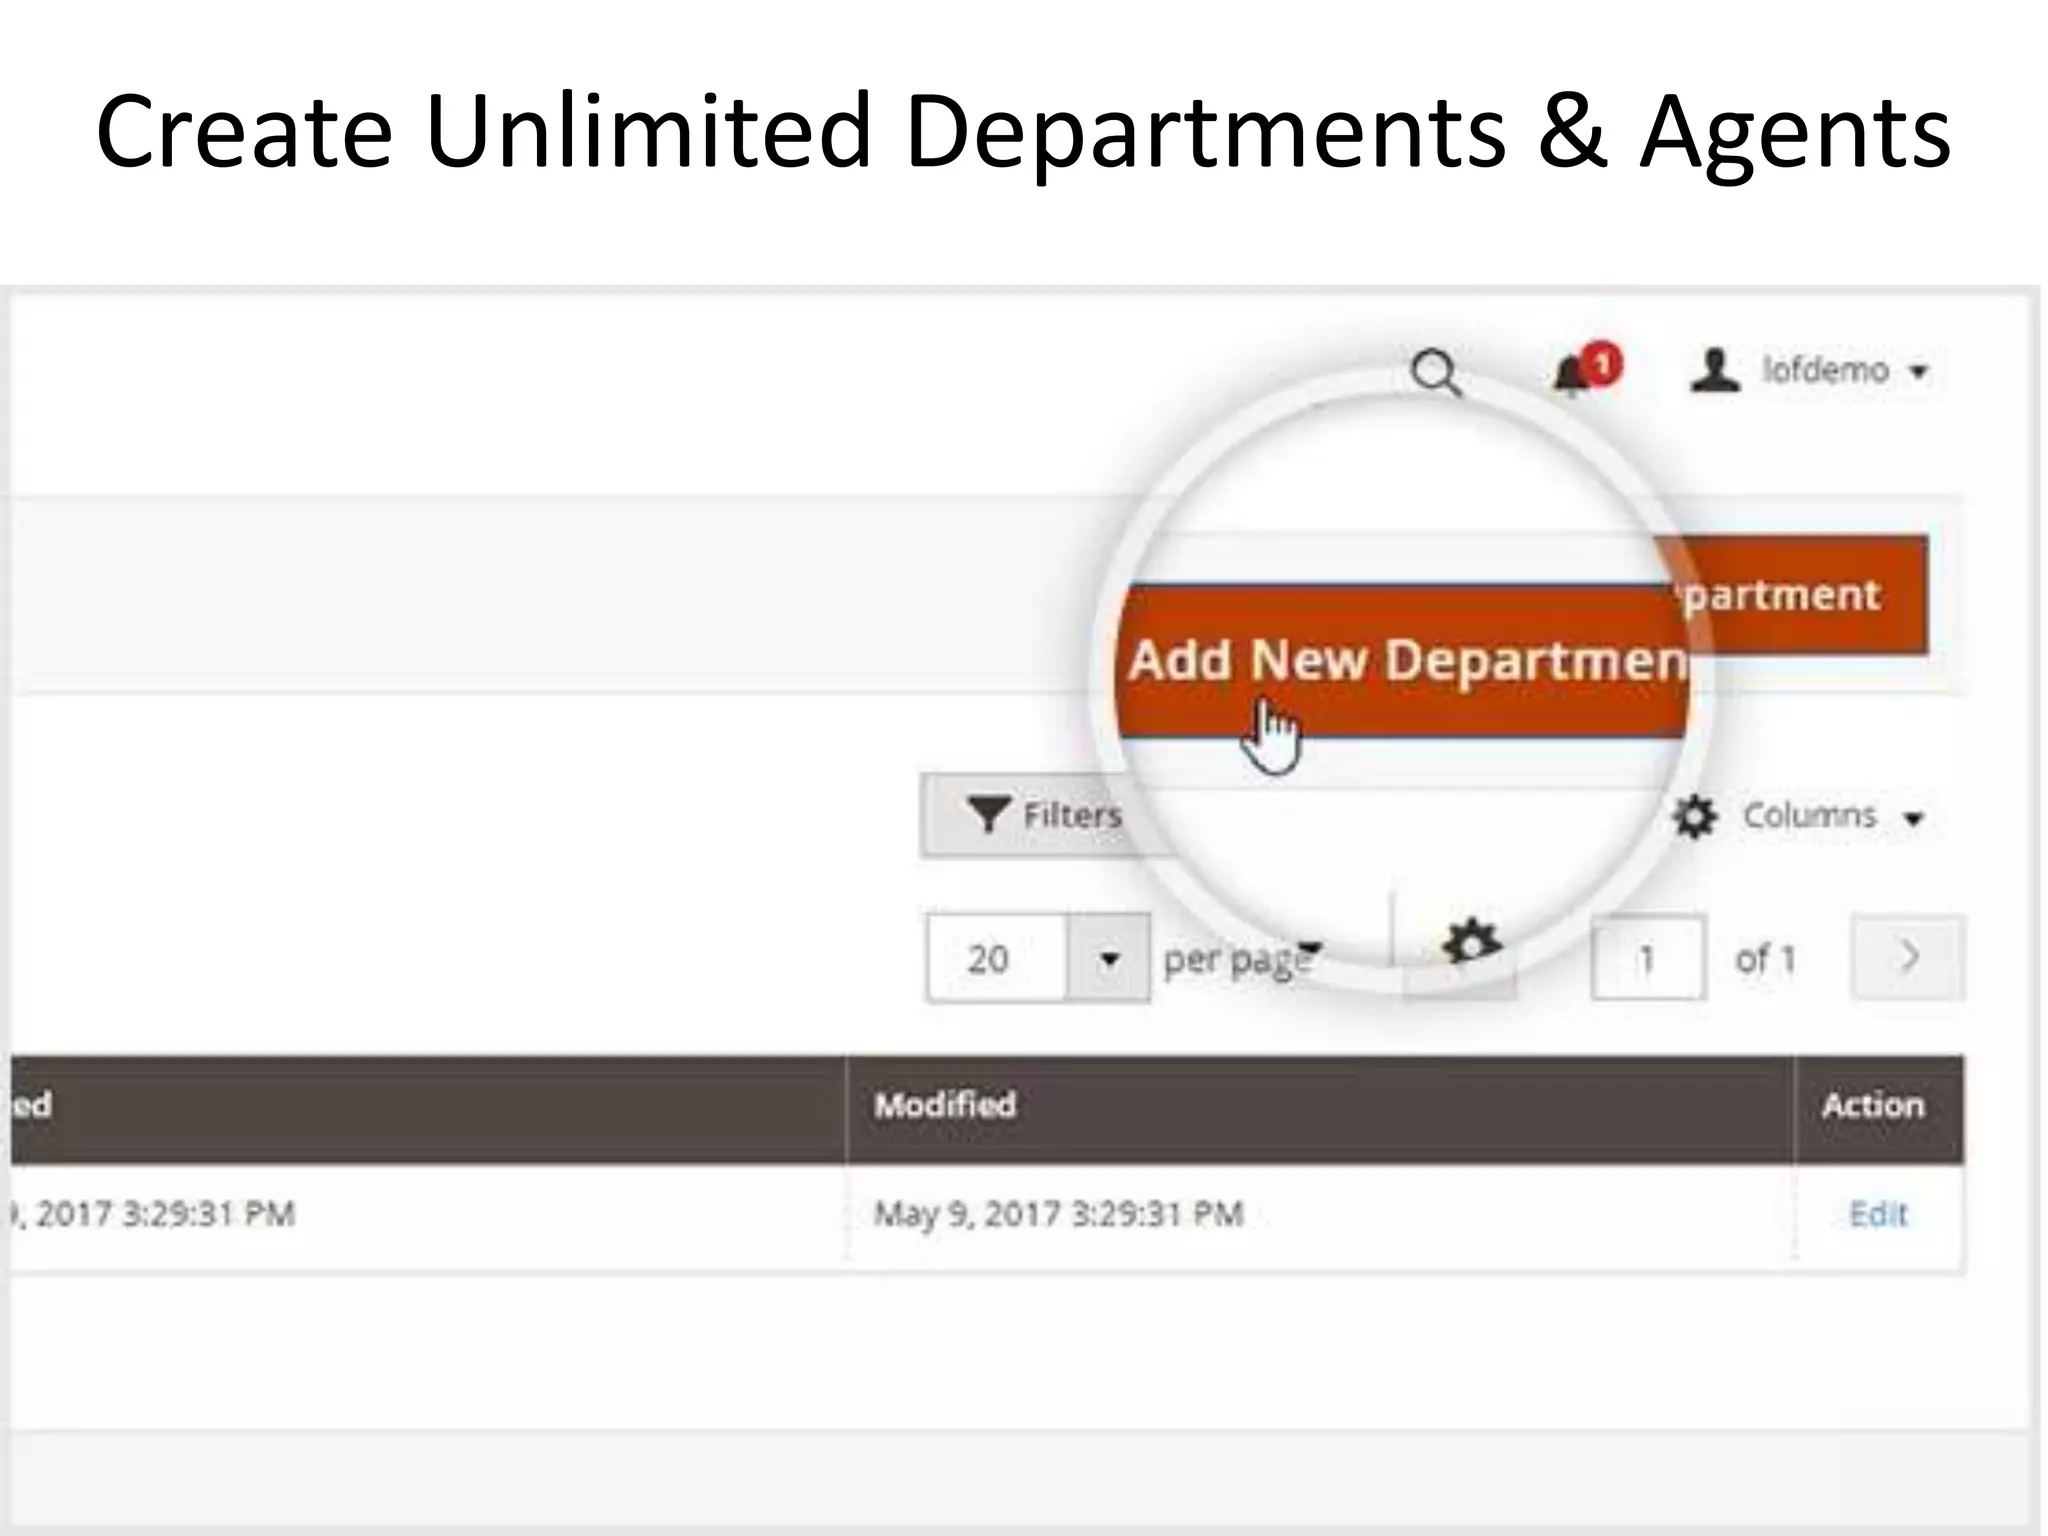This screenshot has width=2048, height=1536.
Task: Open the per page count dropdown arrow
Action: click(1108, 959)
